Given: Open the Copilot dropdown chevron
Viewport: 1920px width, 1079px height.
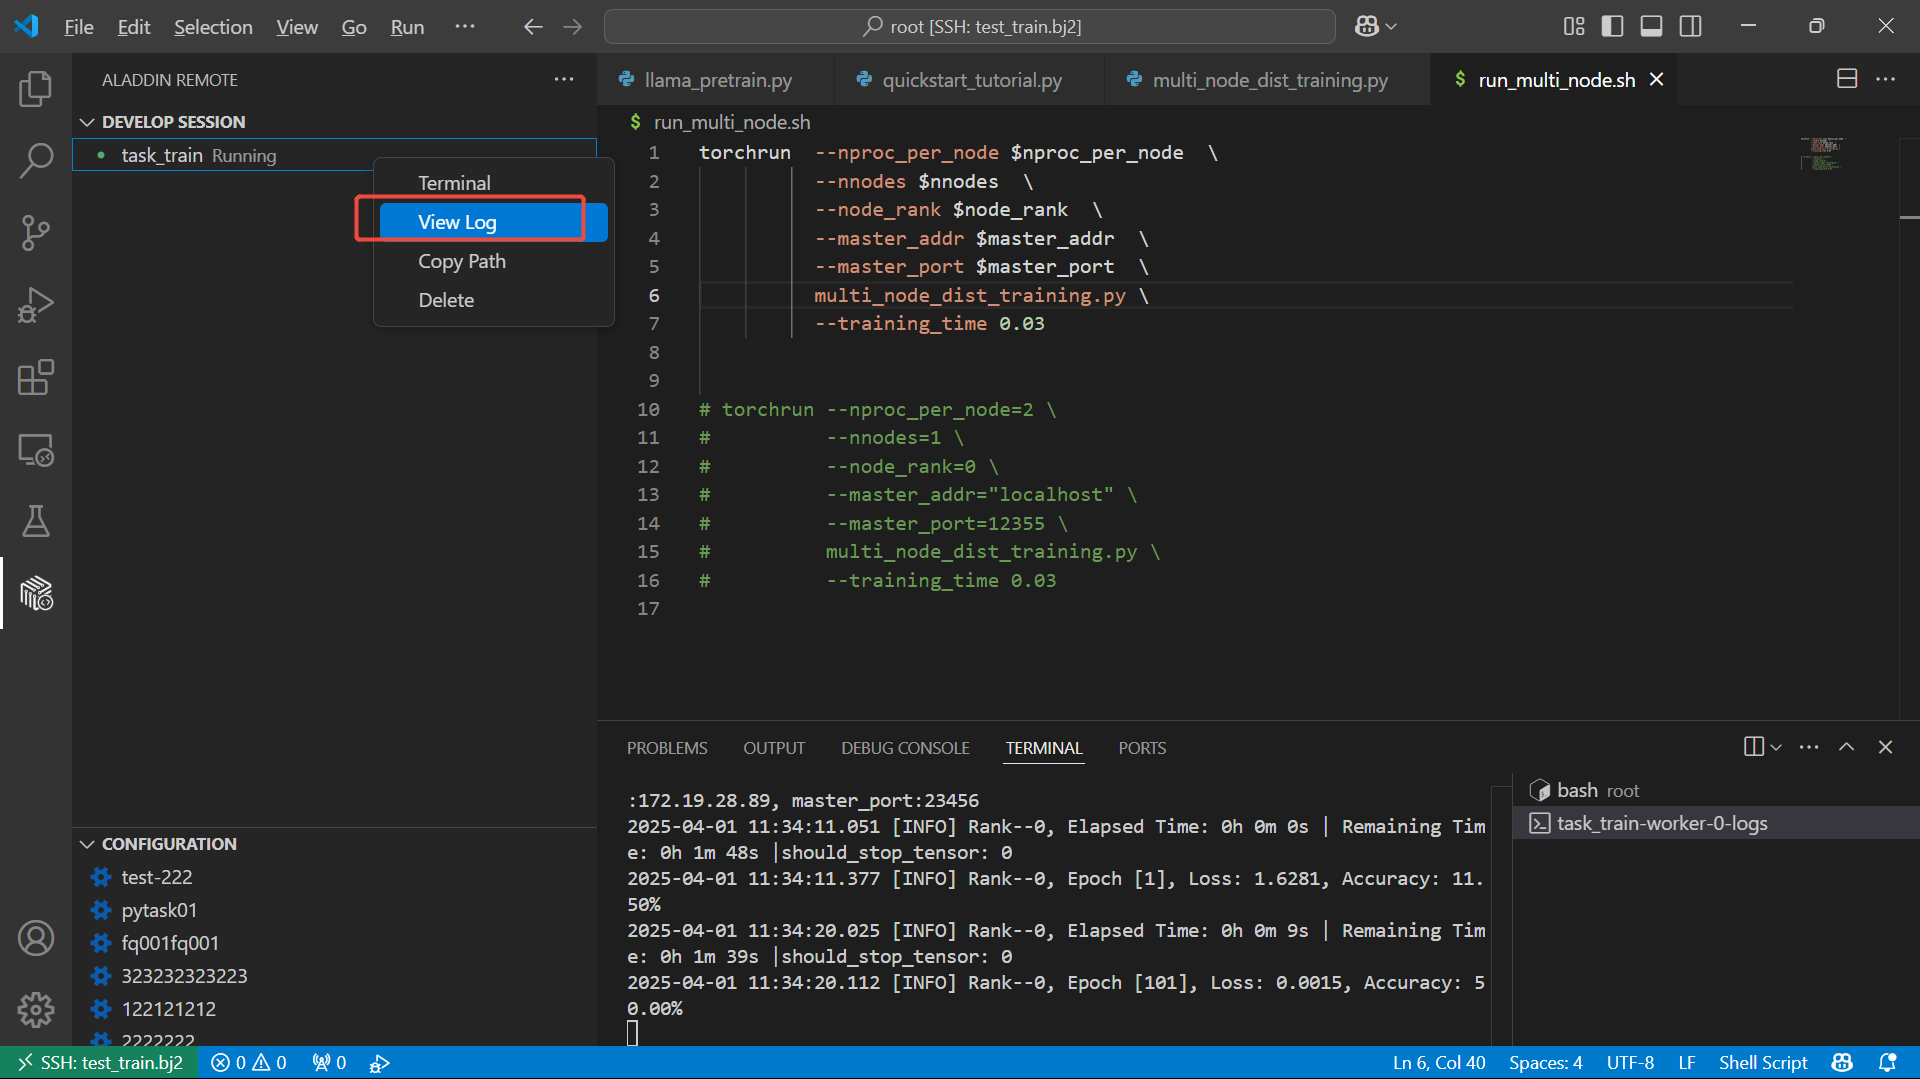Looking at the screenshot, I should [1391, 26].
